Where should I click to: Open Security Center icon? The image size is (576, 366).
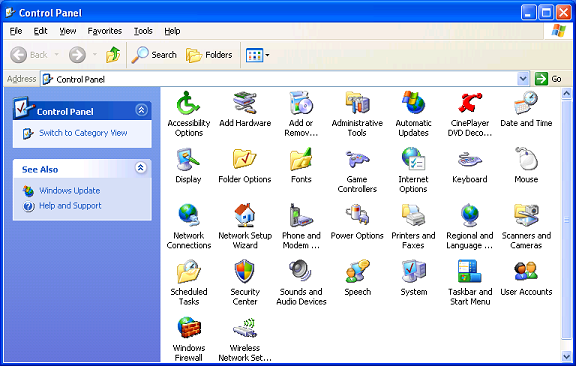[x=245, y=272]
